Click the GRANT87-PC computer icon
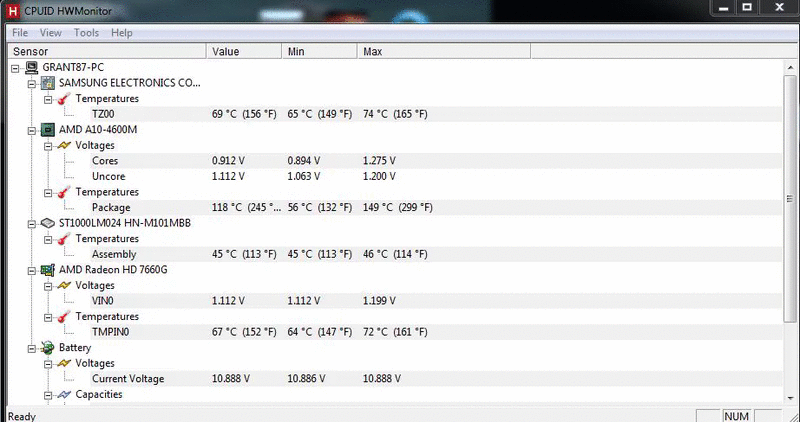 point(32,67)
